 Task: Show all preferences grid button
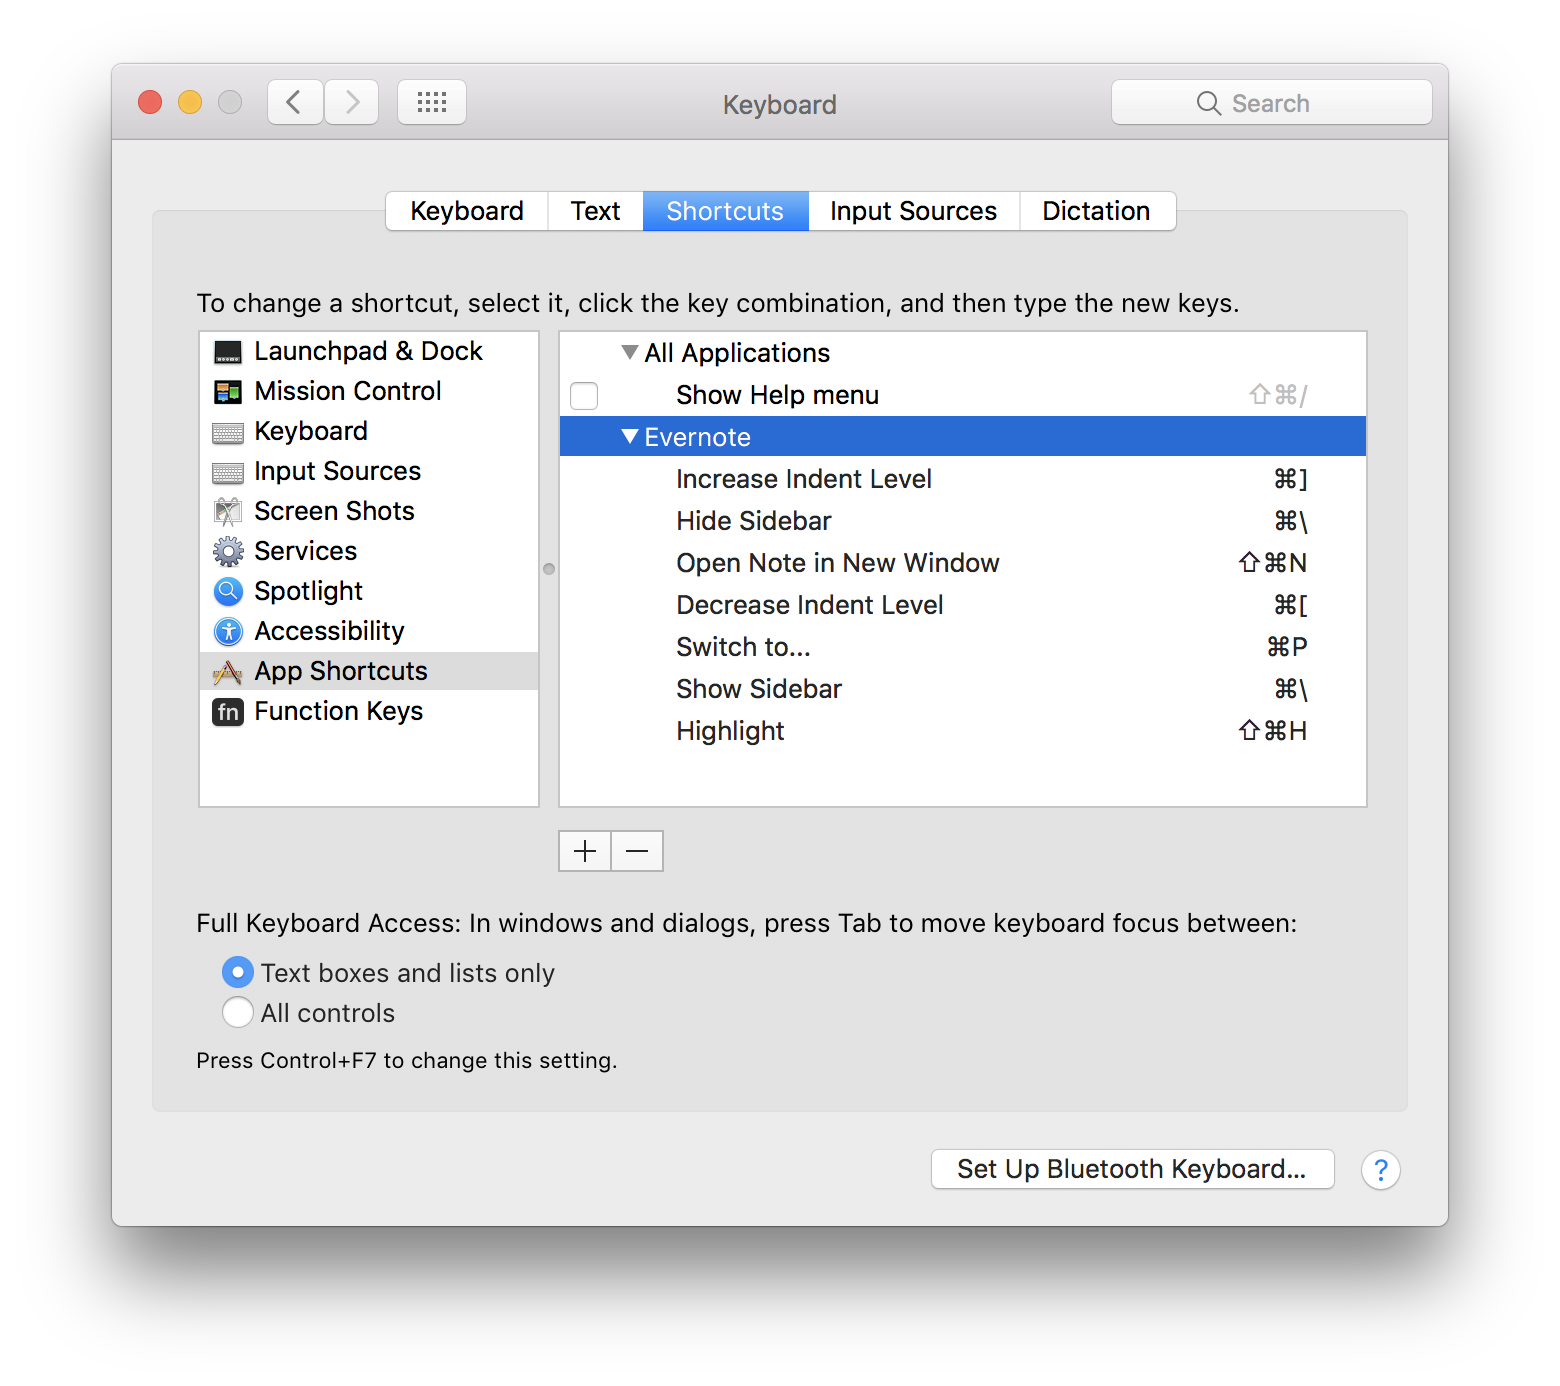point(432,102)
